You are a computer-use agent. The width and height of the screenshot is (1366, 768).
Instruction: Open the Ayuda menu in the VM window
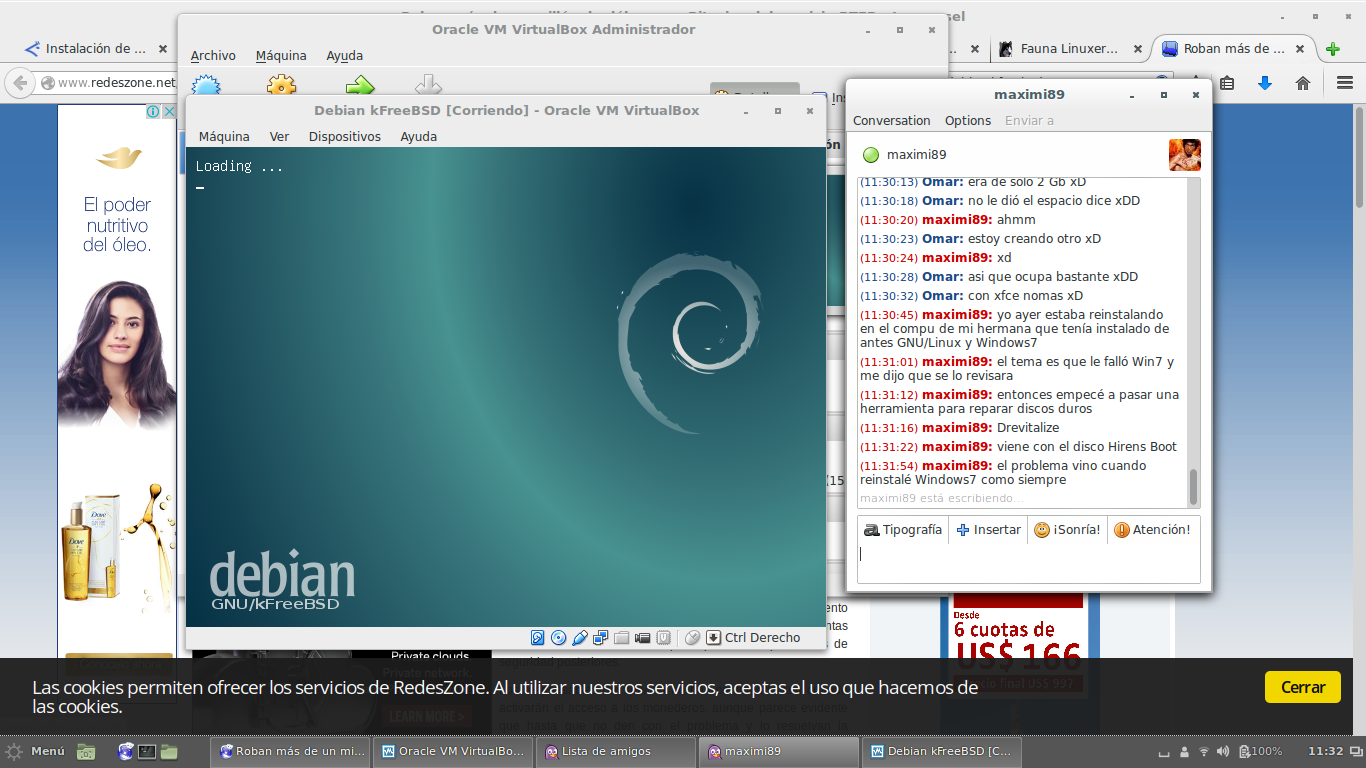click(418, 136)
